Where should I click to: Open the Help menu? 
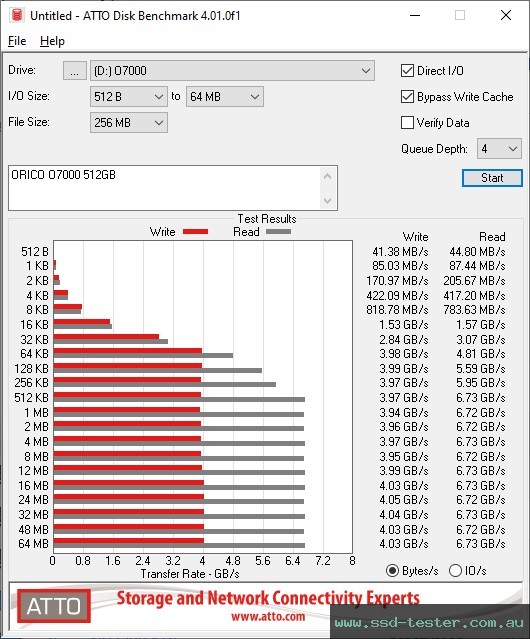52,41
